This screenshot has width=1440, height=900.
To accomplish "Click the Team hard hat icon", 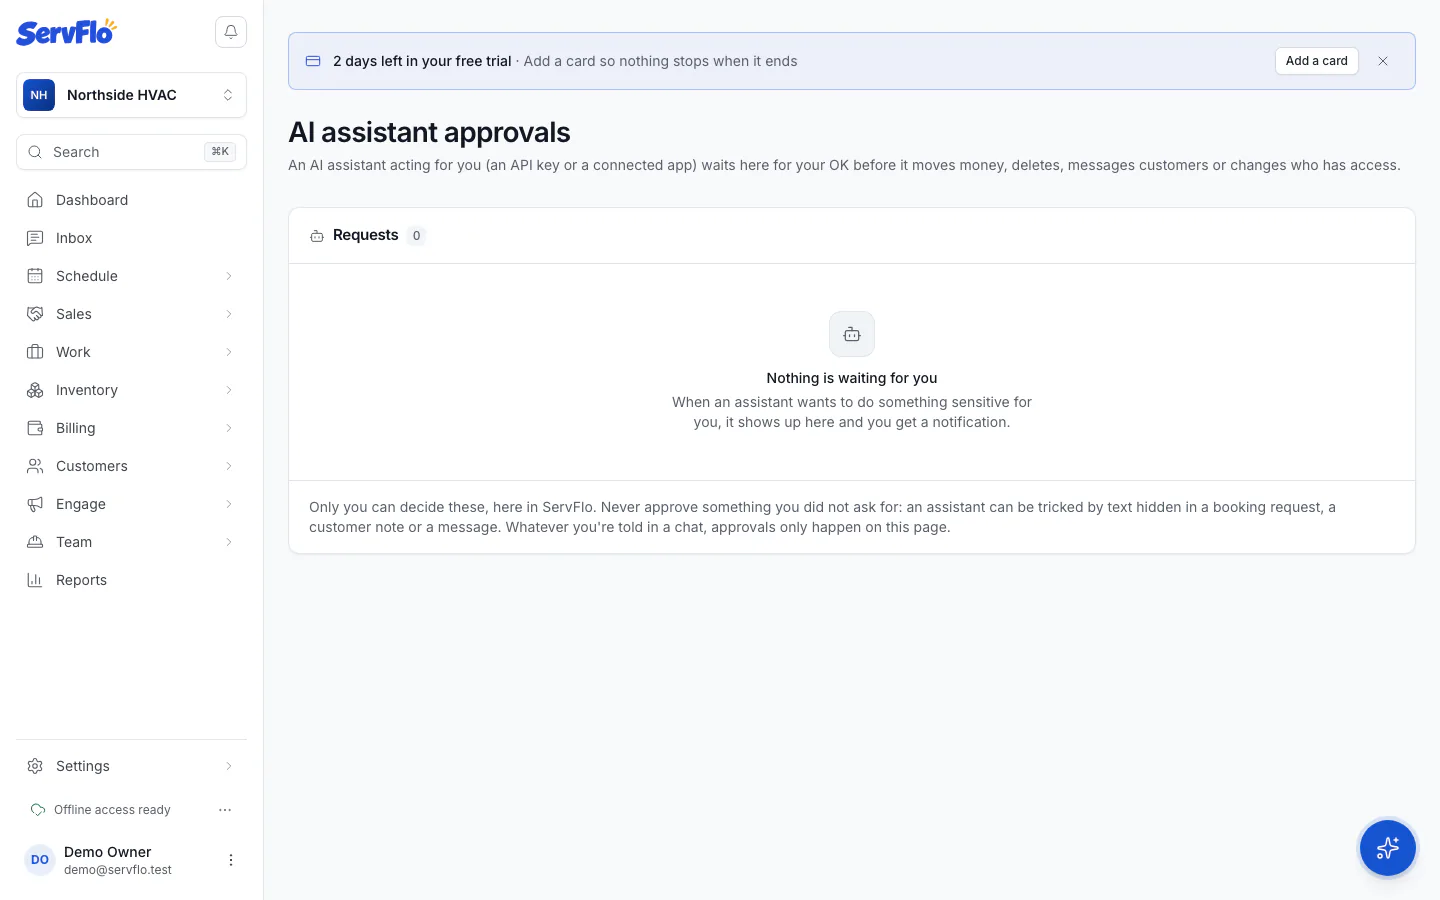I will 35,542.
